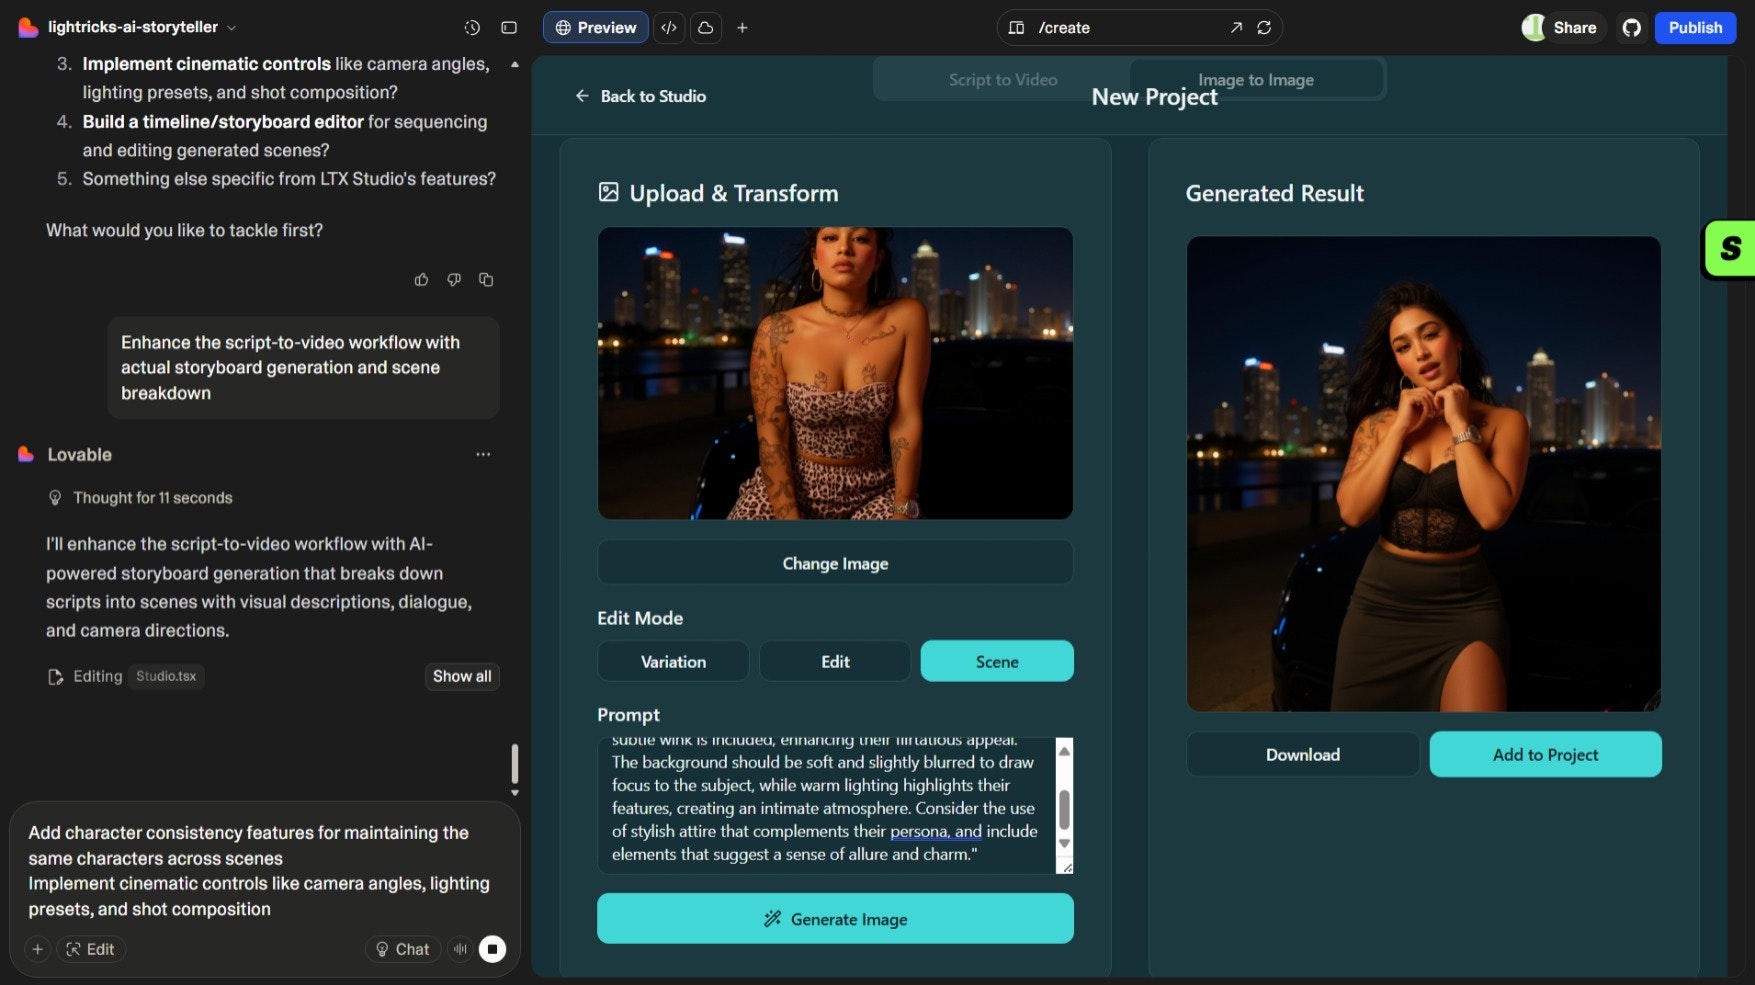Click Add to Project button
Viewport: 1755px width, 985px height.
[x=1545, y=754]
